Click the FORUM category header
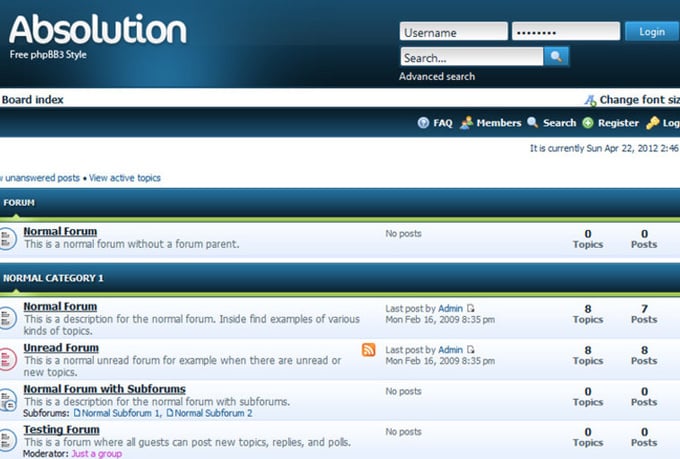Screen dimensions: 680x459 click(x=19, y=203)
